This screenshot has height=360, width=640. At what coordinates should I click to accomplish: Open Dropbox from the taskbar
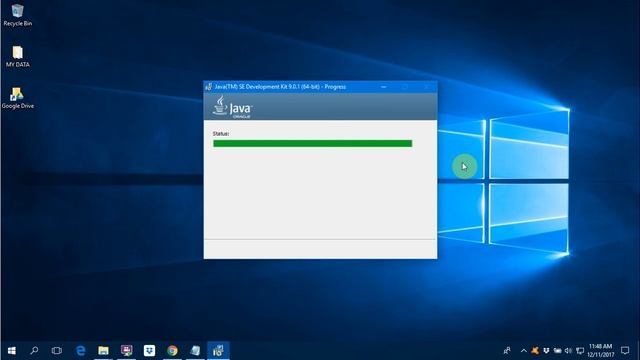point(149,351)
